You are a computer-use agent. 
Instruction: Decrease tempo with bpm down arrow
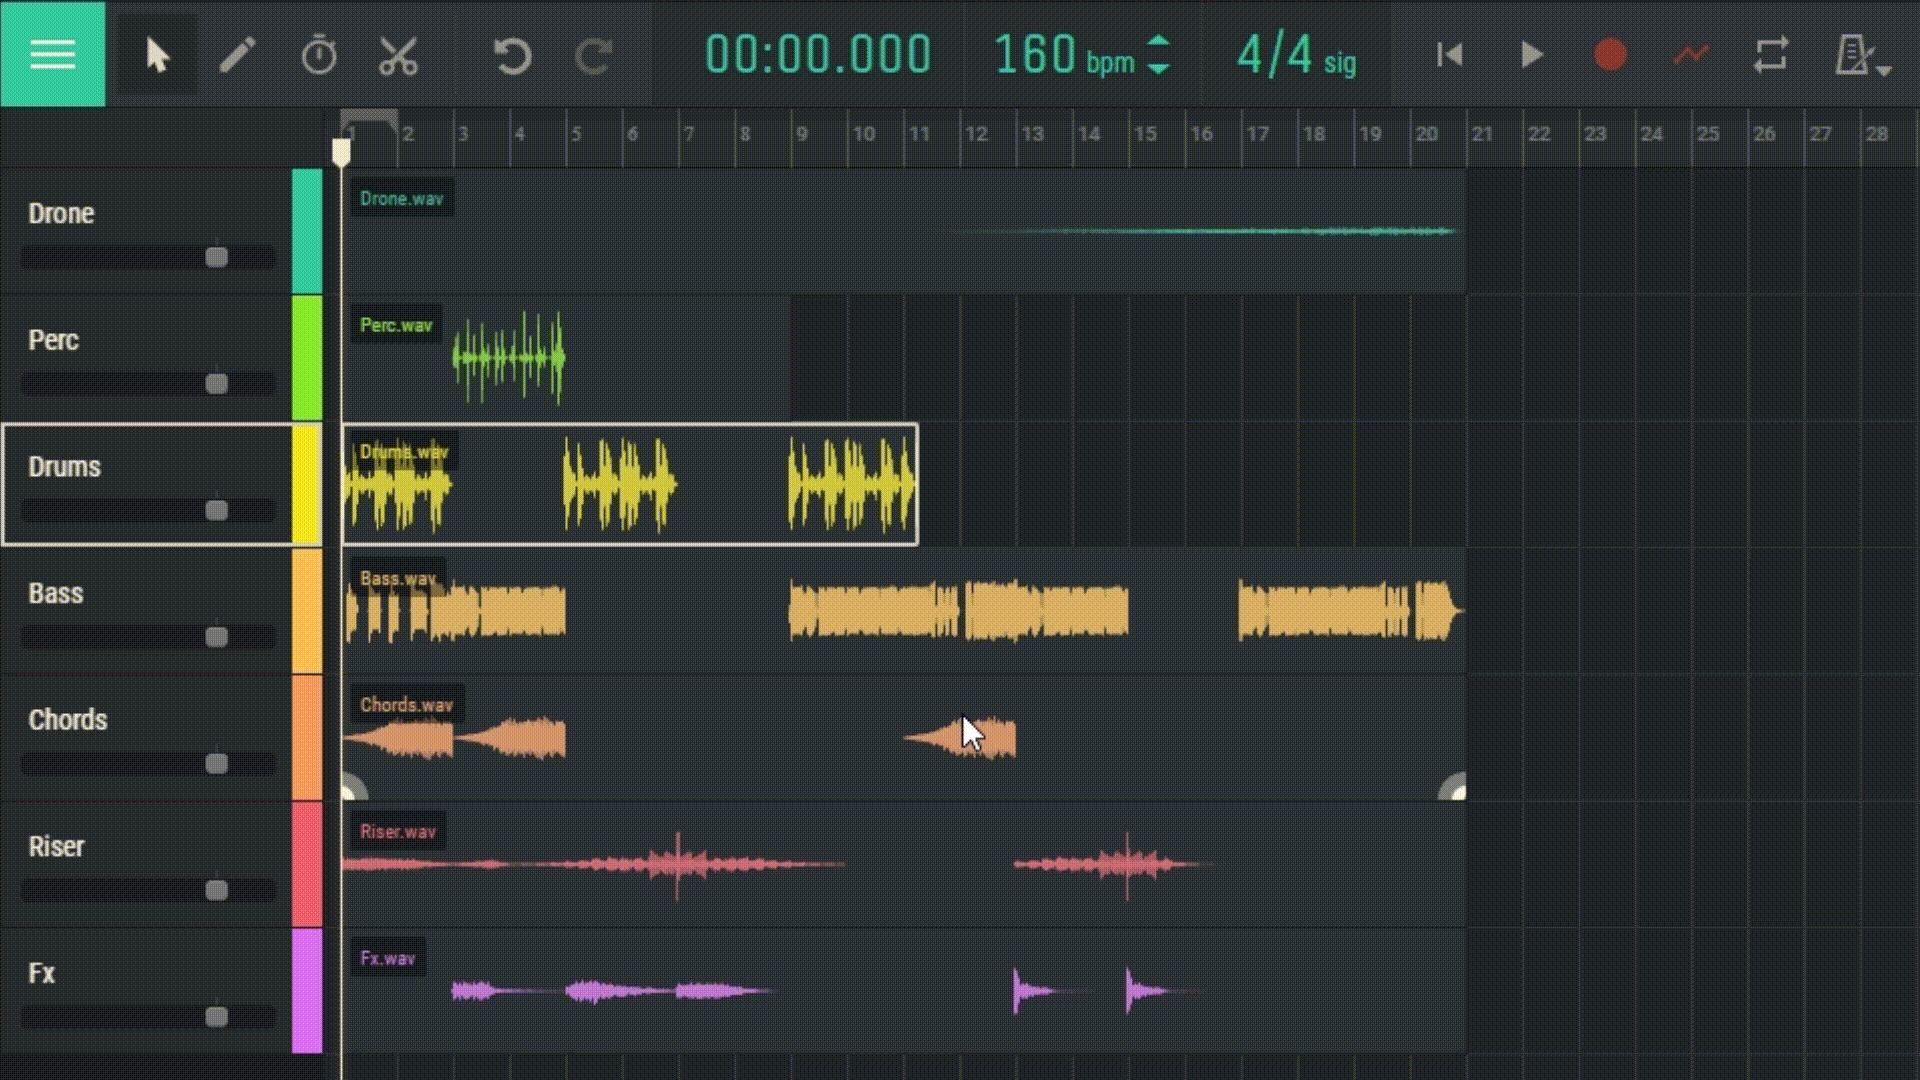coord(1158,69)
